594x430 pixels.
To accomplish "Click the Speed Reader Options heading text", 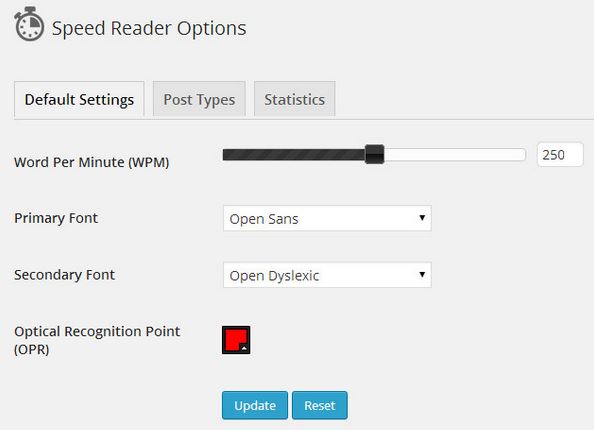I will tap(149, 28).
